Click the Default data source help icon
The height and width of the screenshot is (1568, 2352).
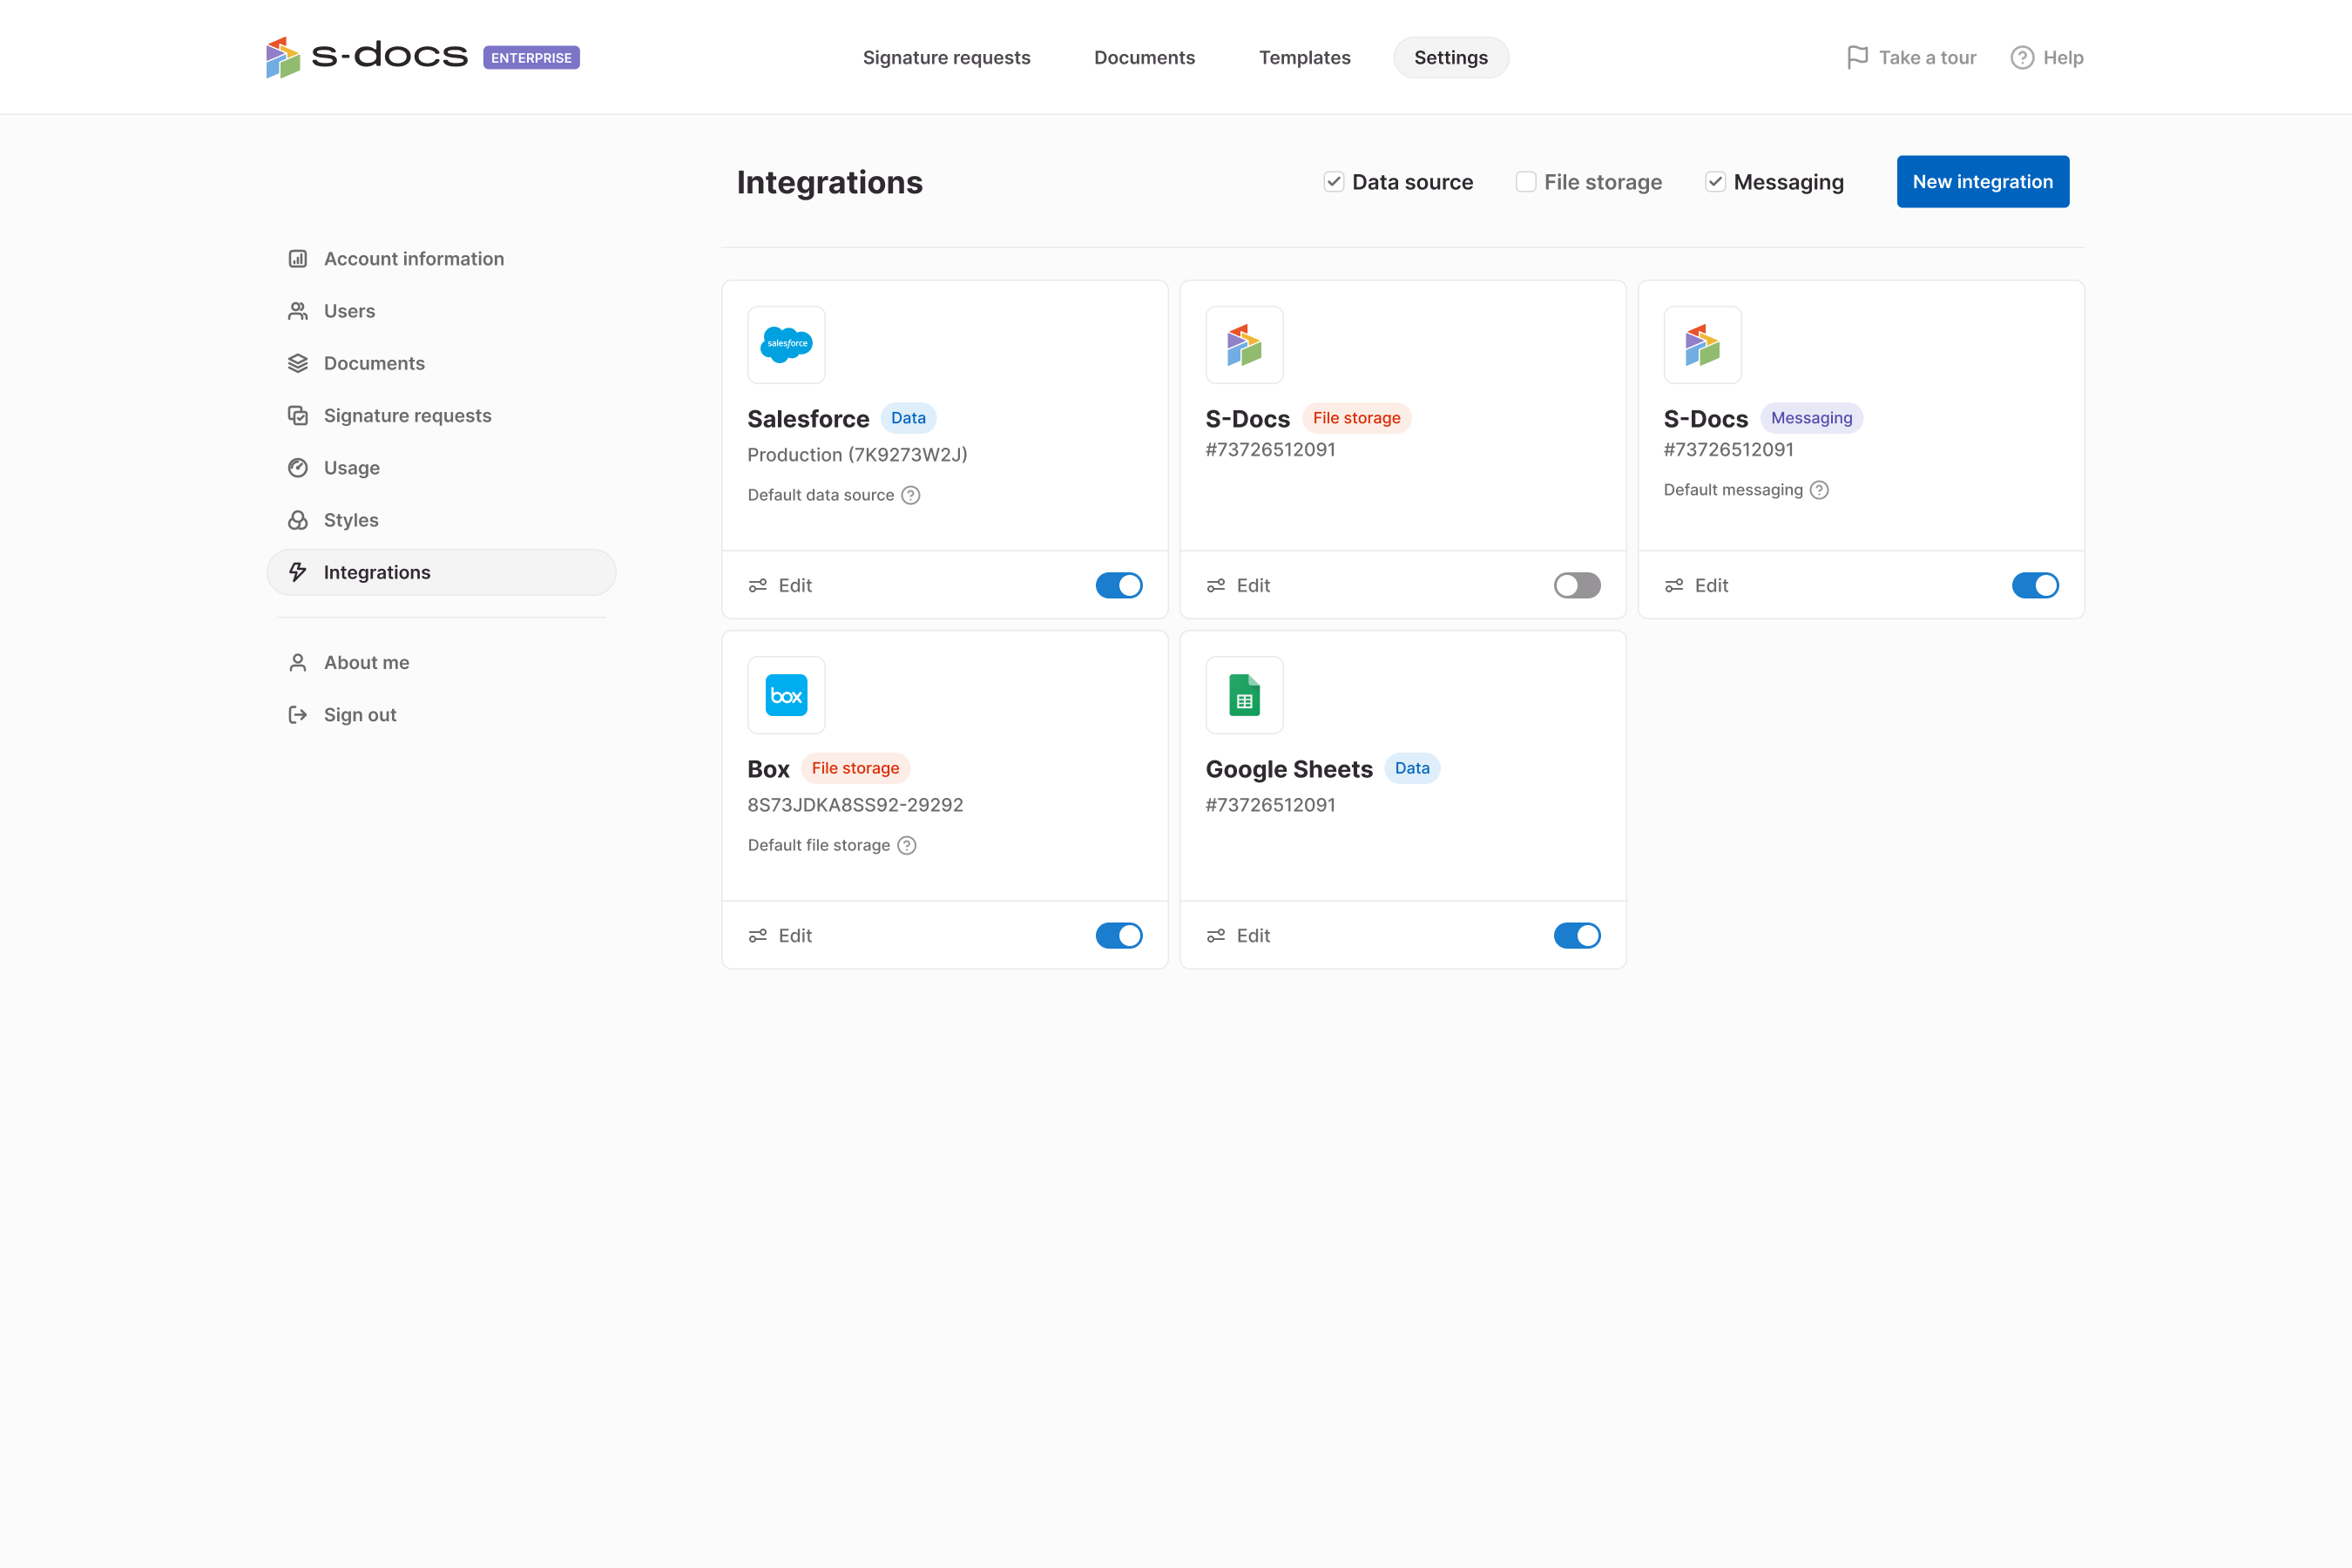click(910, 495)
